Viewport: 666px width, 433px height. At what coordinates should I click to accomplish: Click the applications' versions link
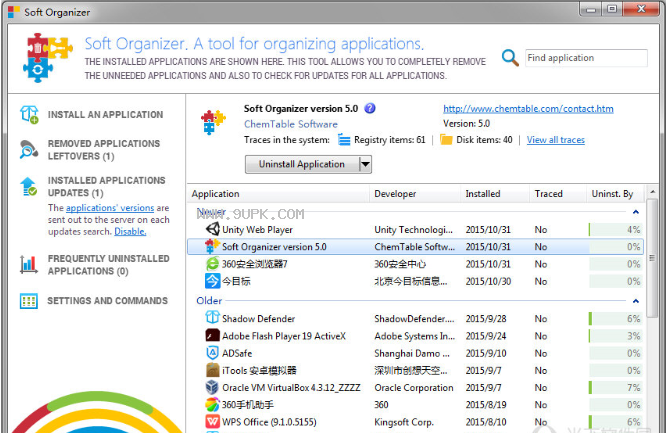[110, 208]
